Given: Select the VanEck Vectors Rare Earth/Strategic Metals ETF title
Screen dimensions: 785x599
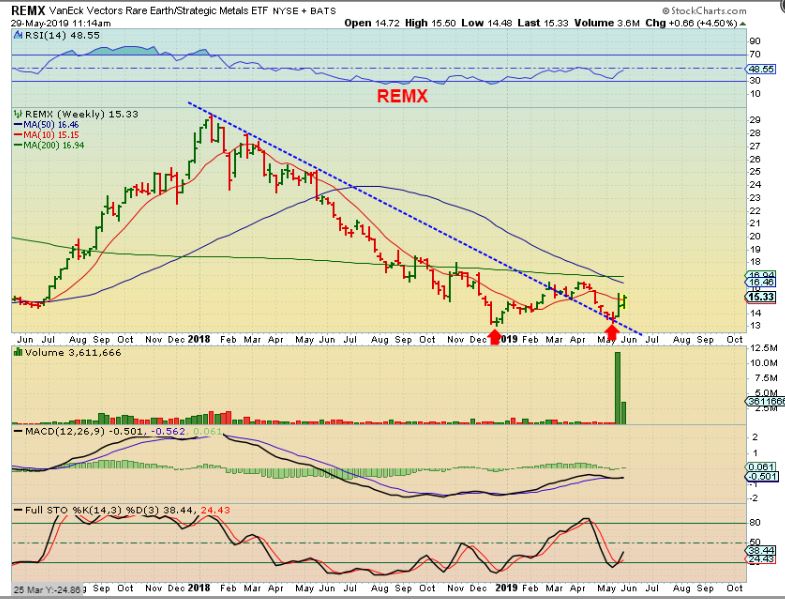Looking at the screenshot, I should click(x=159, y=11).
